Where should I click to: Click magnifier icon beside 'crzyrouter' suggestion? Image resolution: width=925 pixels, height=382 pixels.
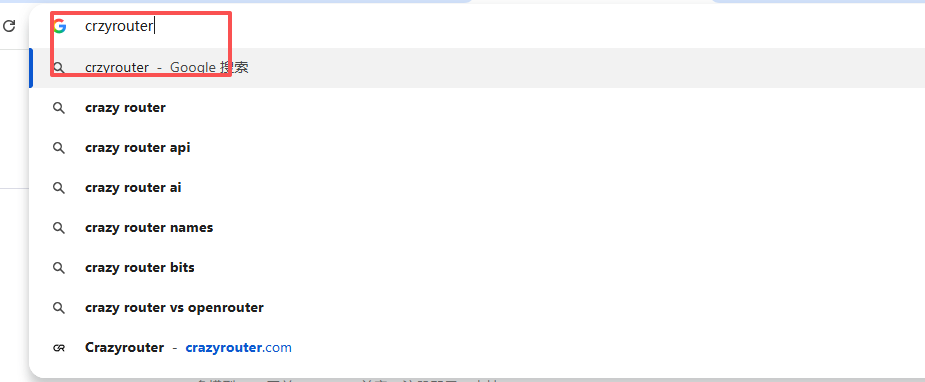coord(58,68)
